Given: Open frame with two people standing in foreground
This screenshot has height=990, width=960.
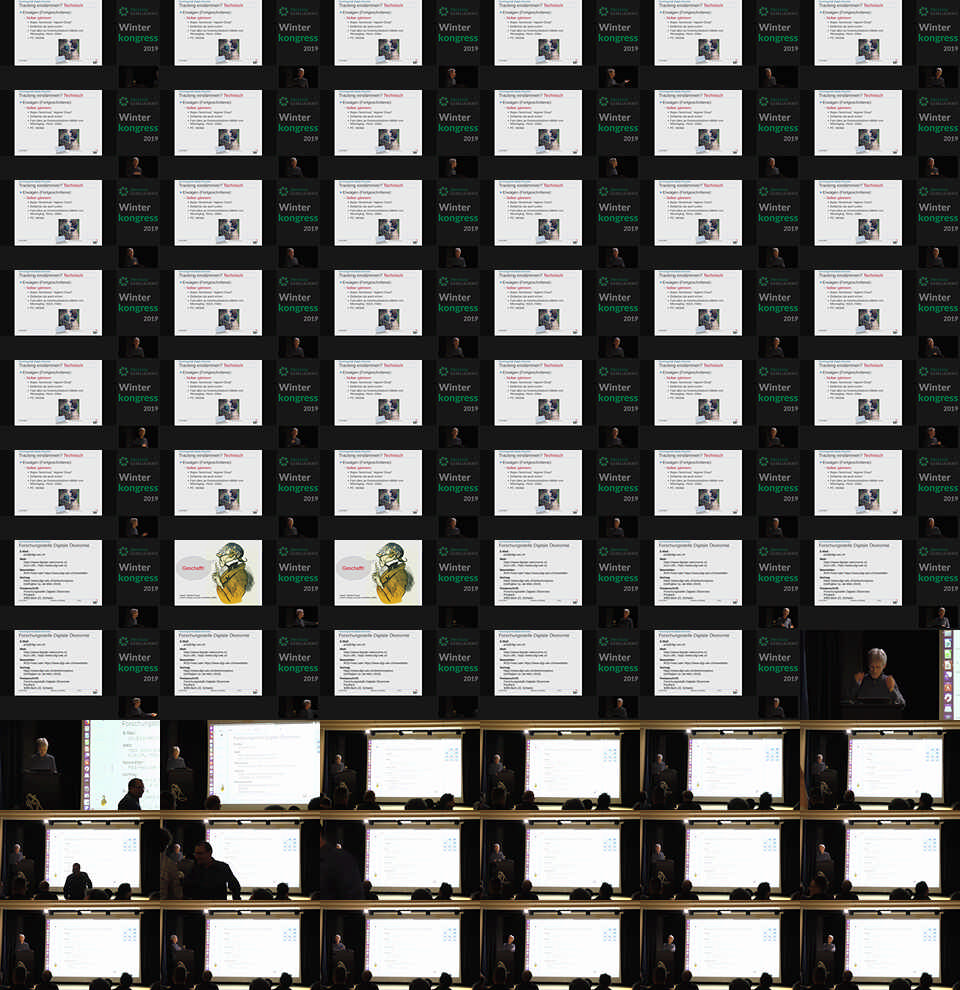Looking at the screenshot, I should click(x=240, y=856).
